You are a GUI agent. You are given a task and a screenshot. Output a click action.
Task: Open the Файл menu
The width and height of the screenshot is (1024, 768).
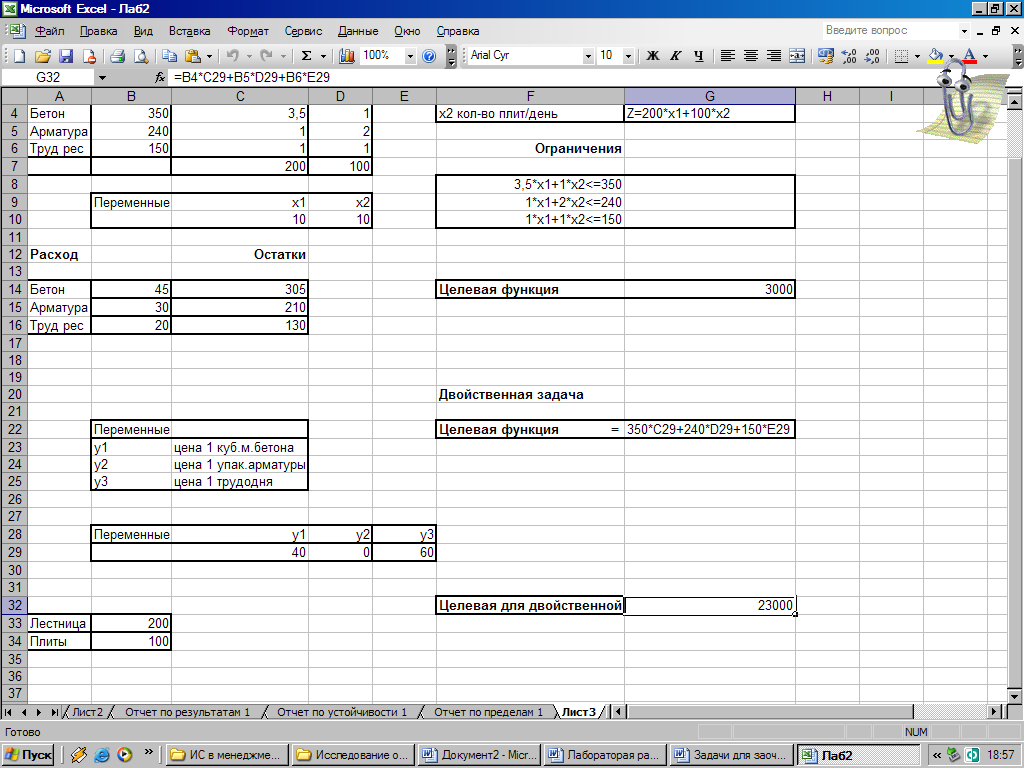(50, 31)
